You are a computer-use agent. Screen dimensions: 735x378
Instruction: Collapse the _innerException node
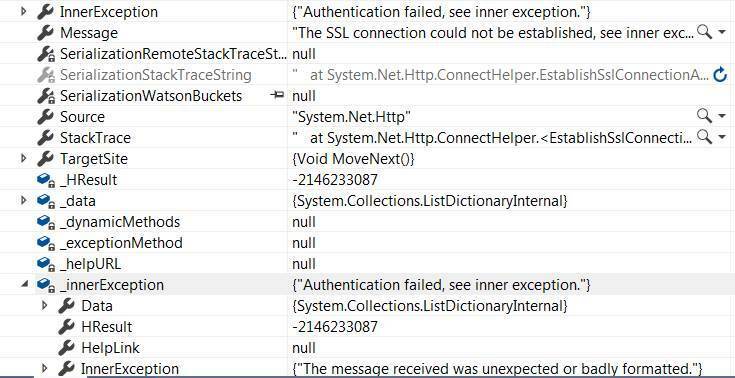(x=24, y=284)
